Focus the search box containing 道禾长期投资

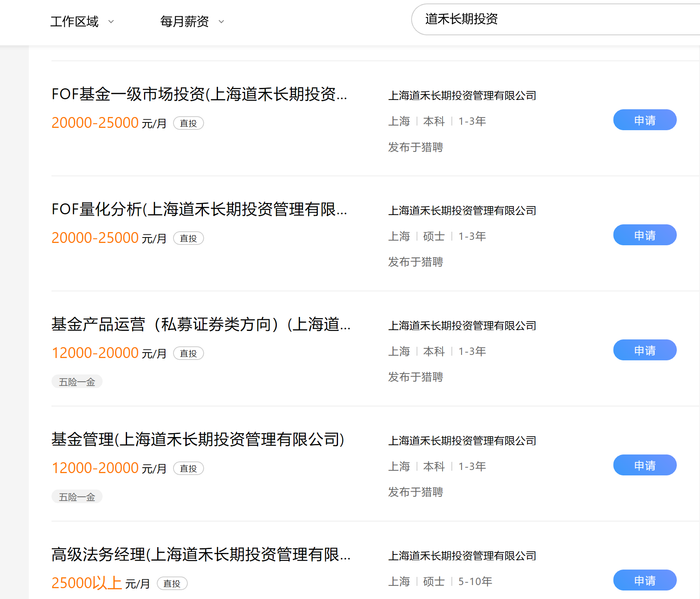[555, 19]
